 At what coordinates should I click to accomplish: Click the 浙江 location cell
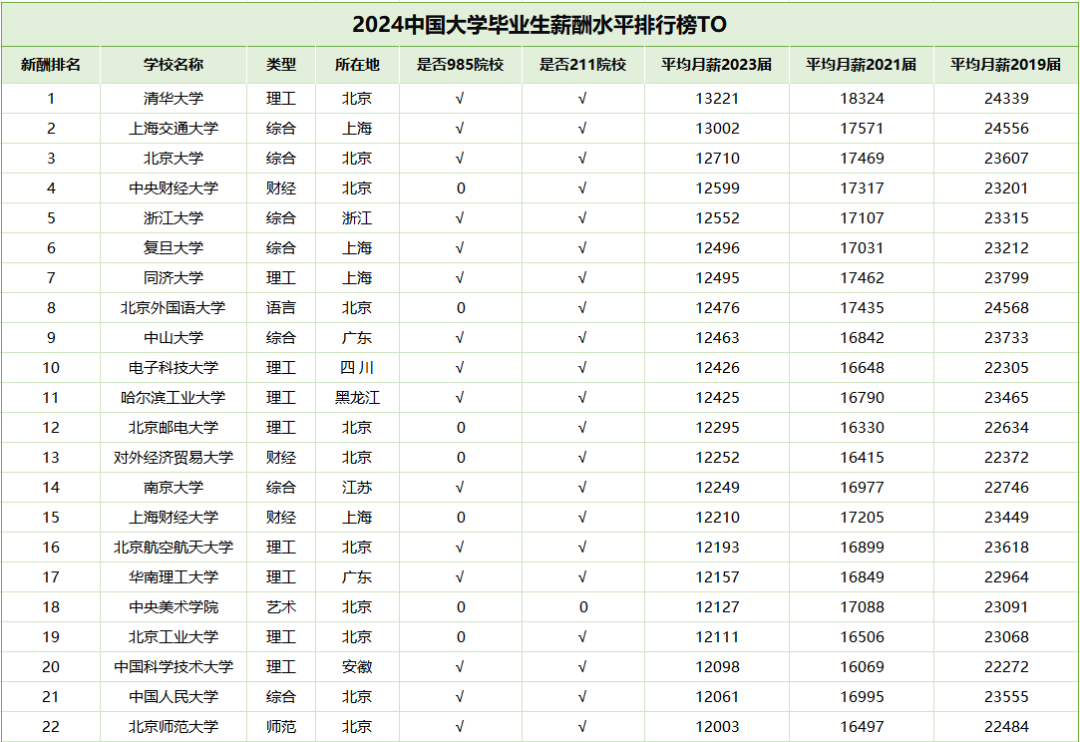(x=357, y=218)
